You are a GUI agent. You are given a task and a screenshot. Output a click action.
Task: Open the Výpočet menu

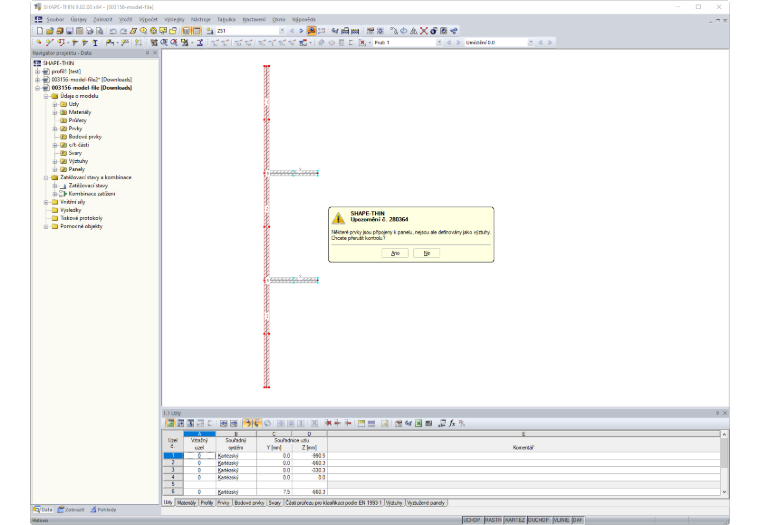148,19
